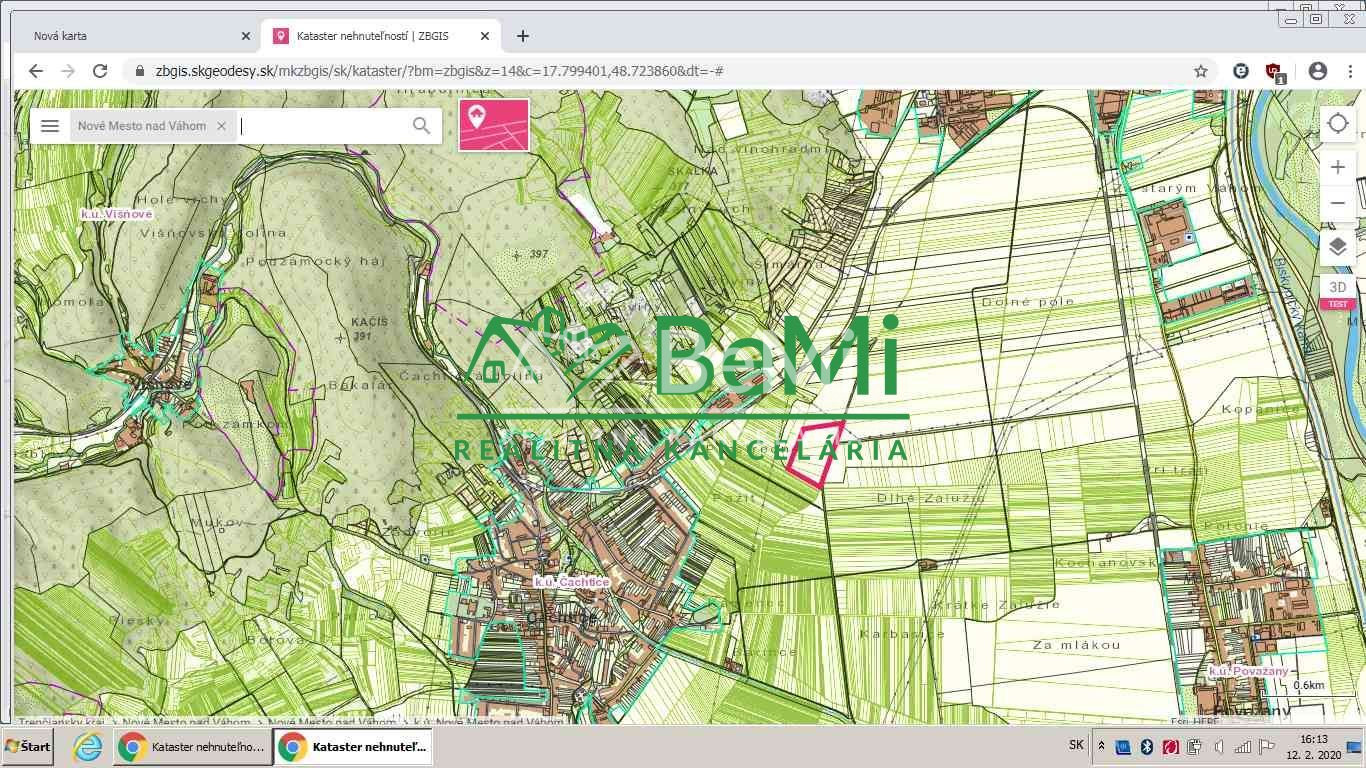
Task: Select the active Kataster Chrome taskbar button
Action: 352,747
